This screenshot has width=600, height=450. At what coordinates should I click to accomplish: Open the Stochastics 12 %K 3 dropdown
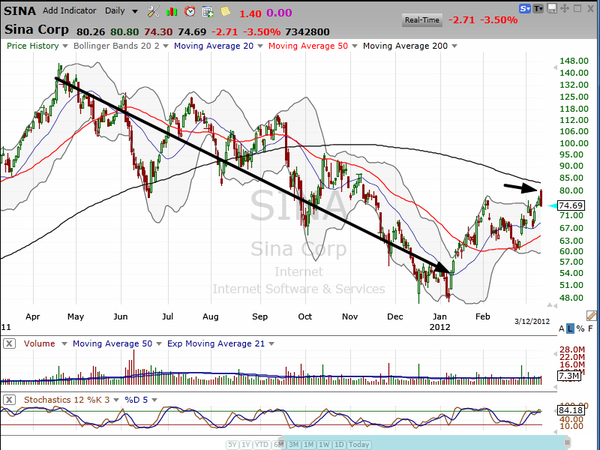tap(116, 400)
